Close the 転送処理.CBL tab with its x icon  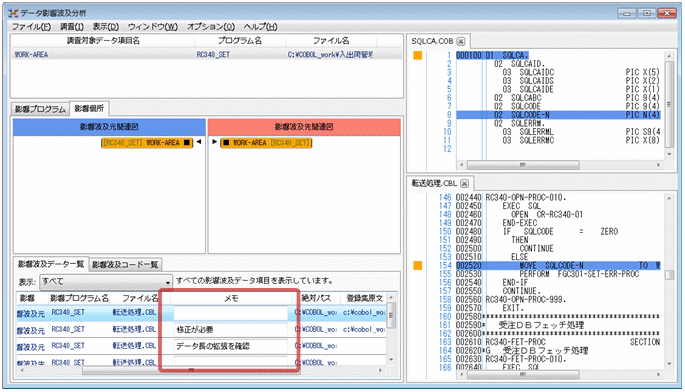pos(464,184)
